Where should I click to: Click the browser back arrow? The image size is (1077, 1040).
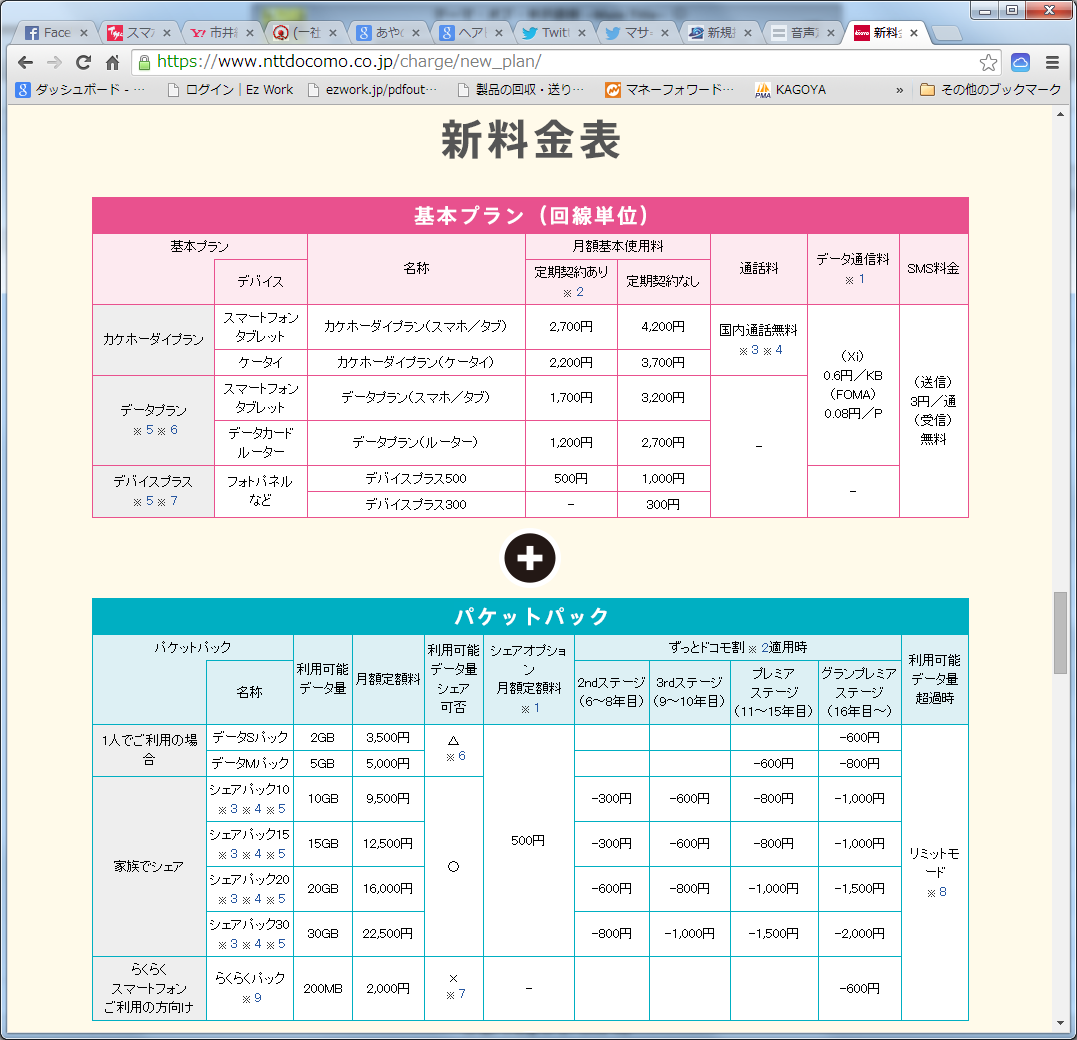[x=26, y=62]
